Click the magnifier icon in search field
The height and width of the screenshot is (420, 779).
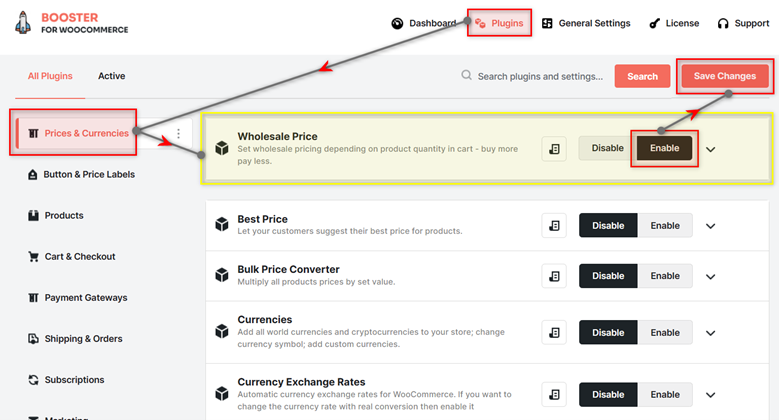[x=466, y=76]
